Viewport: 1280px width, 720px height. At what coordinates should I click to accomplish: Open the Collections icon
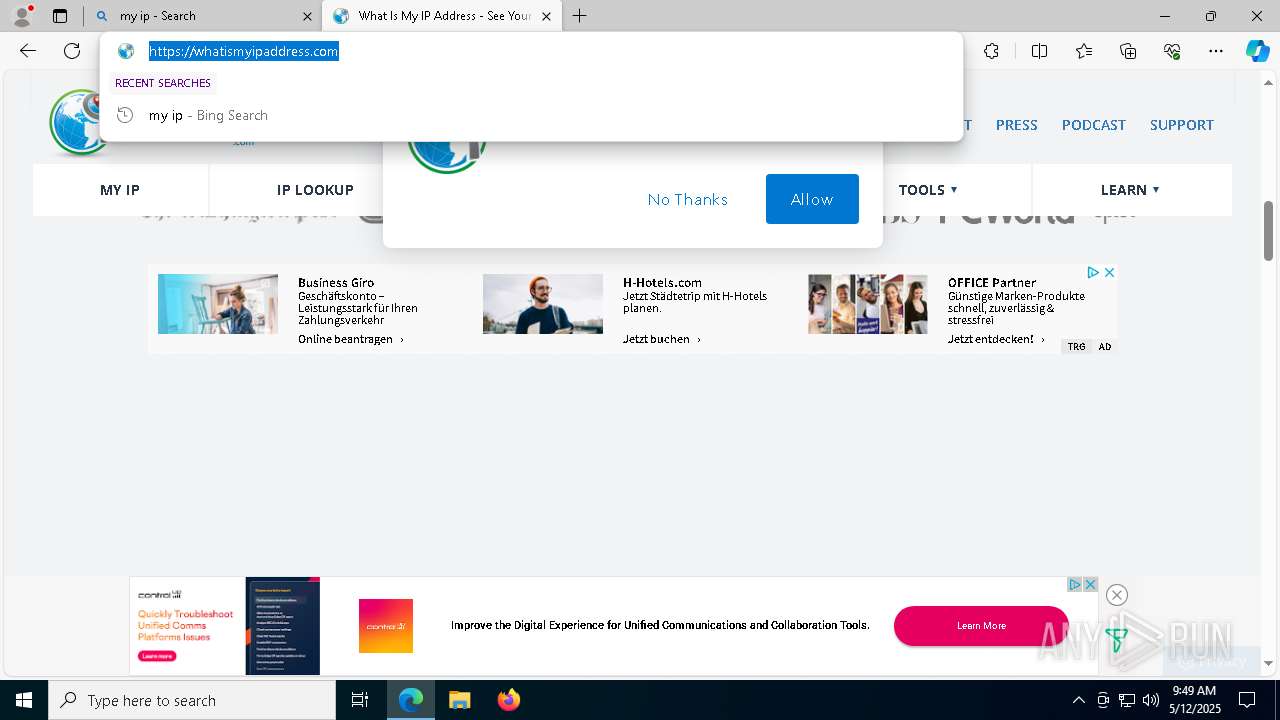1128,51
